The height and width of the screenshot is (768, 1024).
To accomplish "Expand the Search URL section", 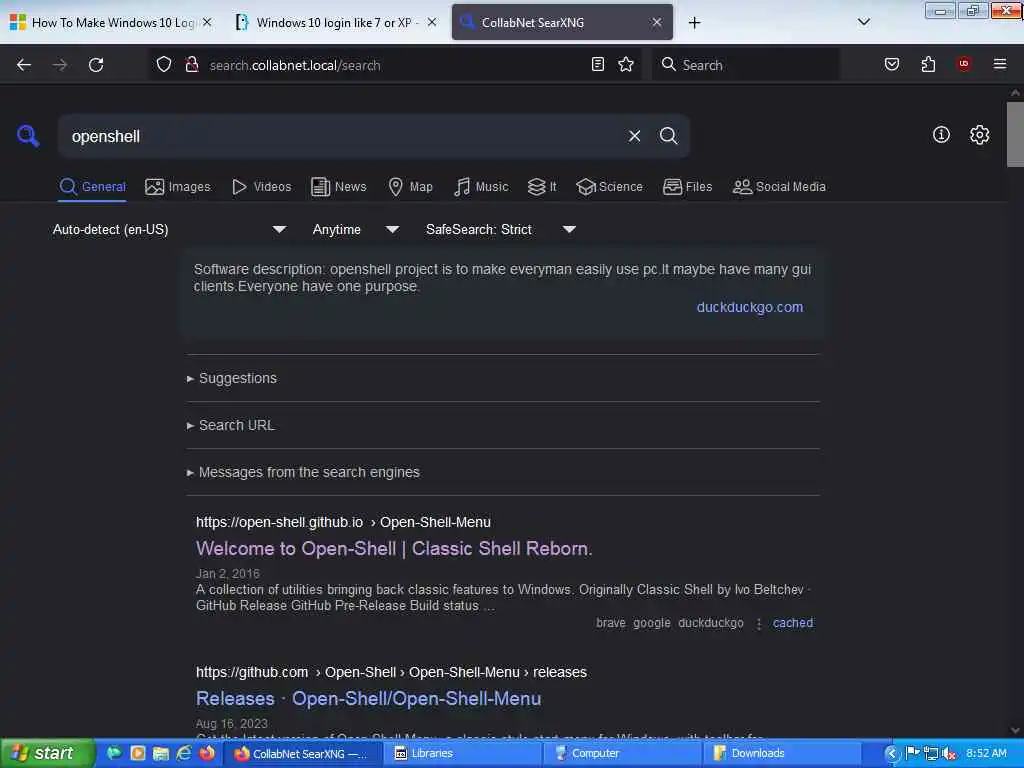I will 231,425.
